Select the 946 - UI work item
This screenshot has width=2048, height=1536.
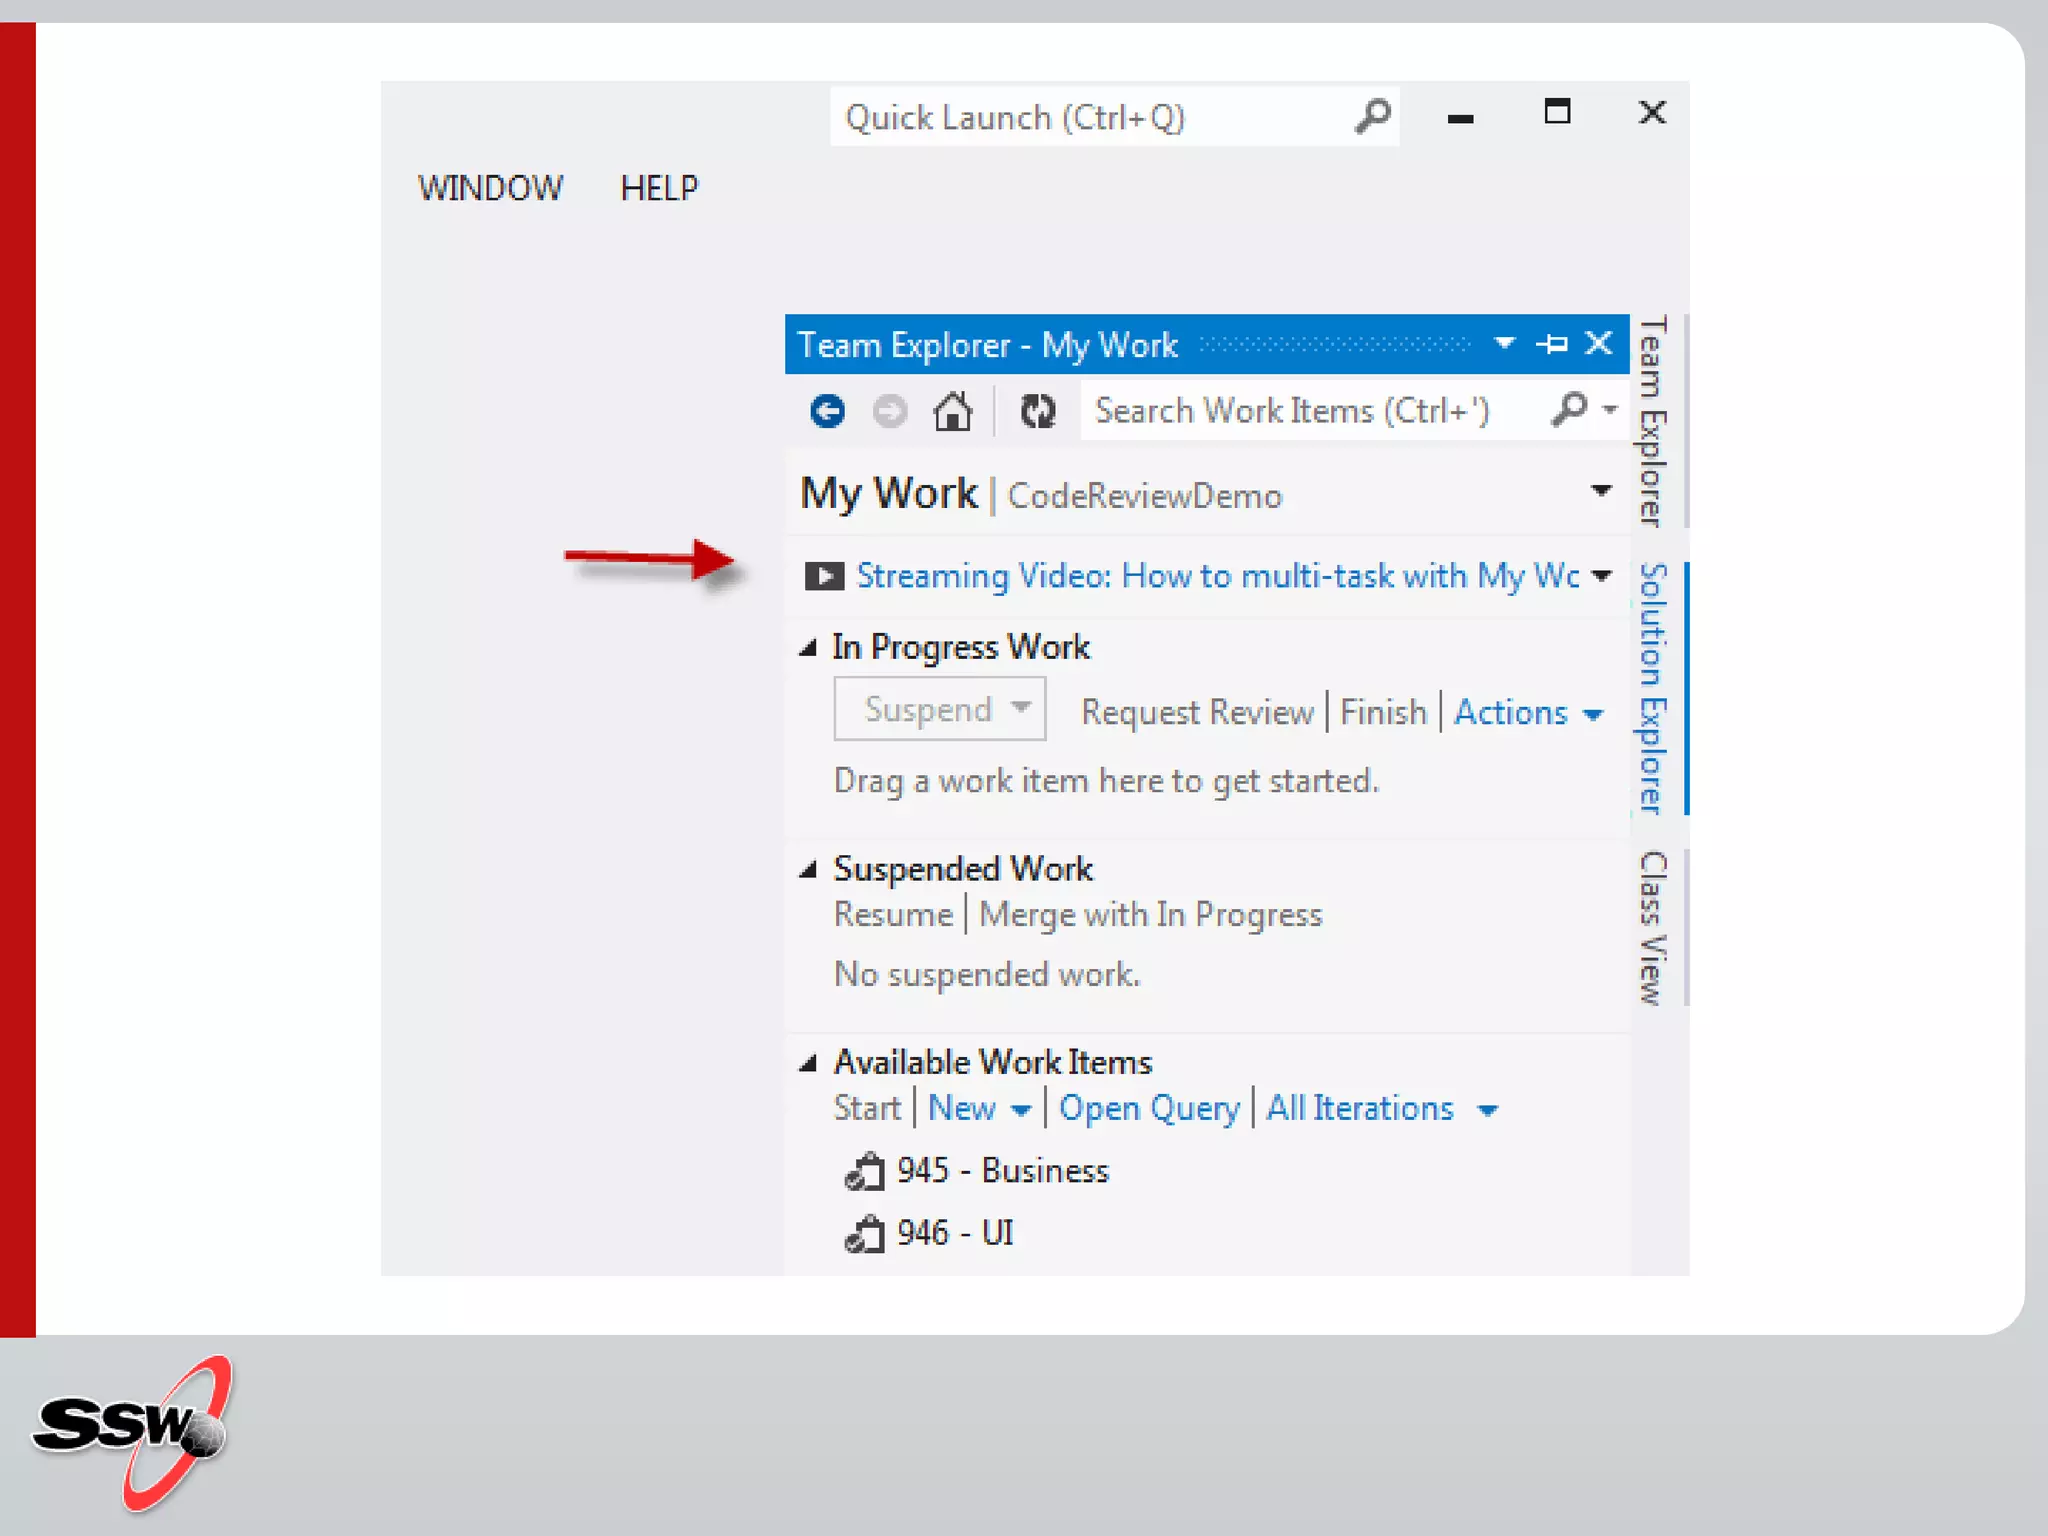click(x=954, y=1233)
